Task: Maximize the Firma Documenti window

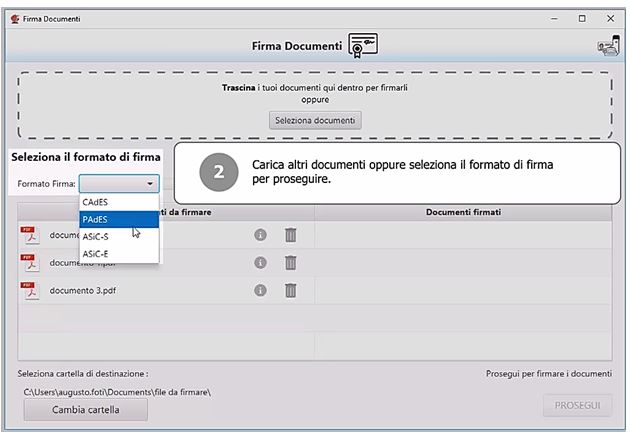Action: click(582, 19)
